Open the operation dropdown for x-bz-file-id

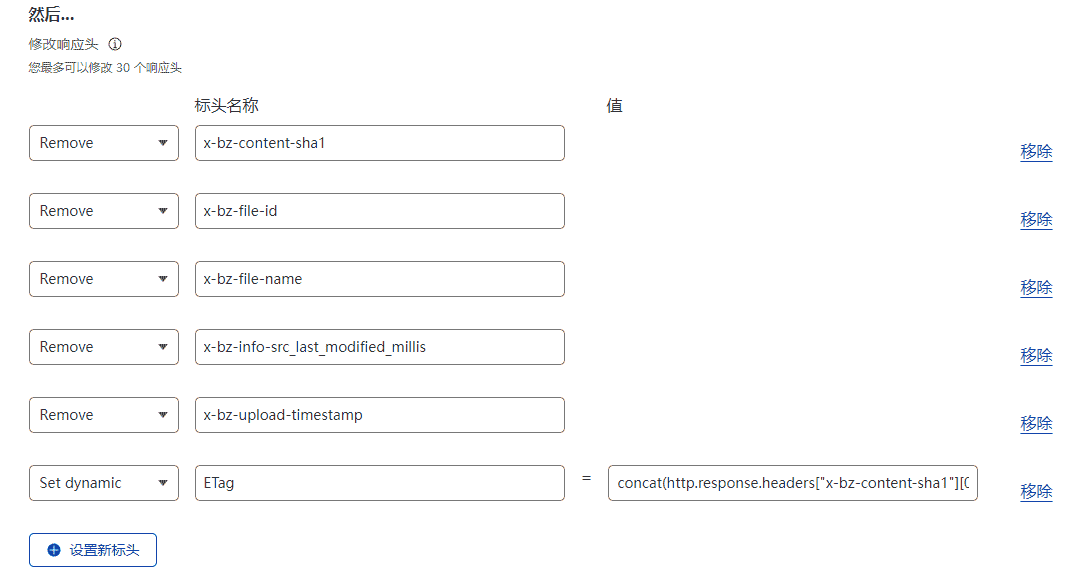104,211
